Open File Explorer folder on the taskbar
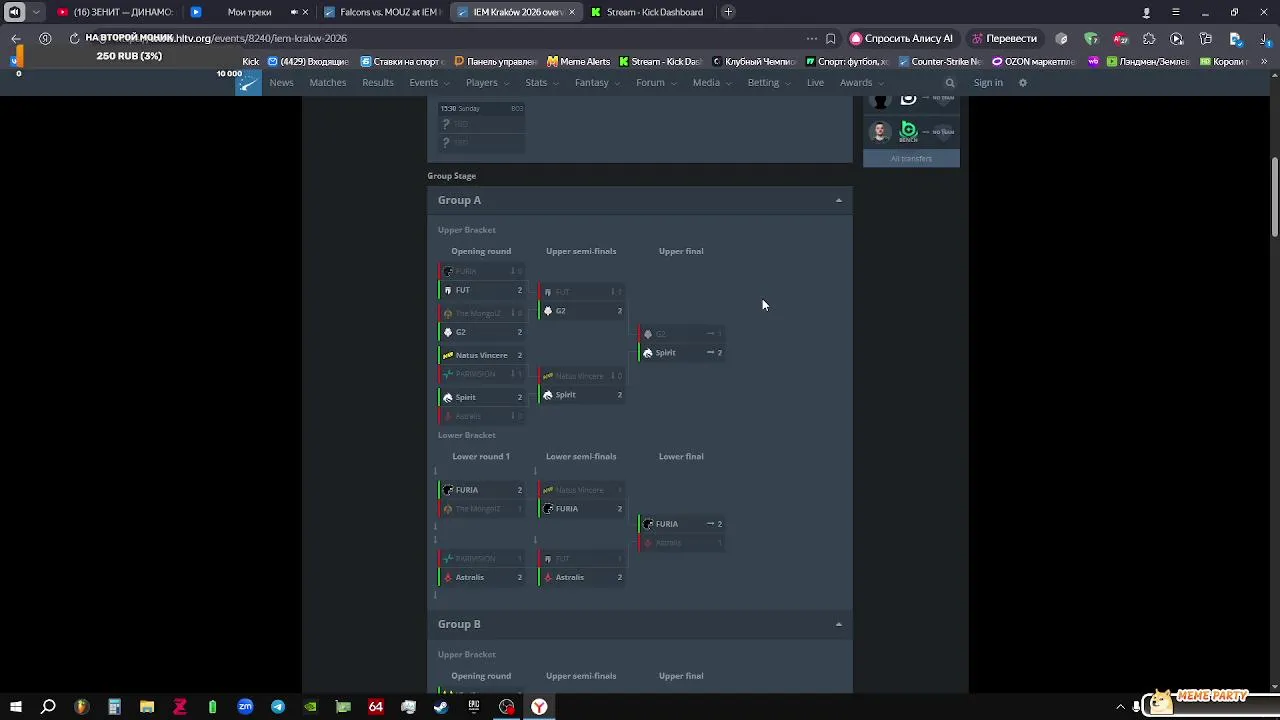Image resolution: width=1280 pixels, height=720 pixels. (x=147, y=707)
